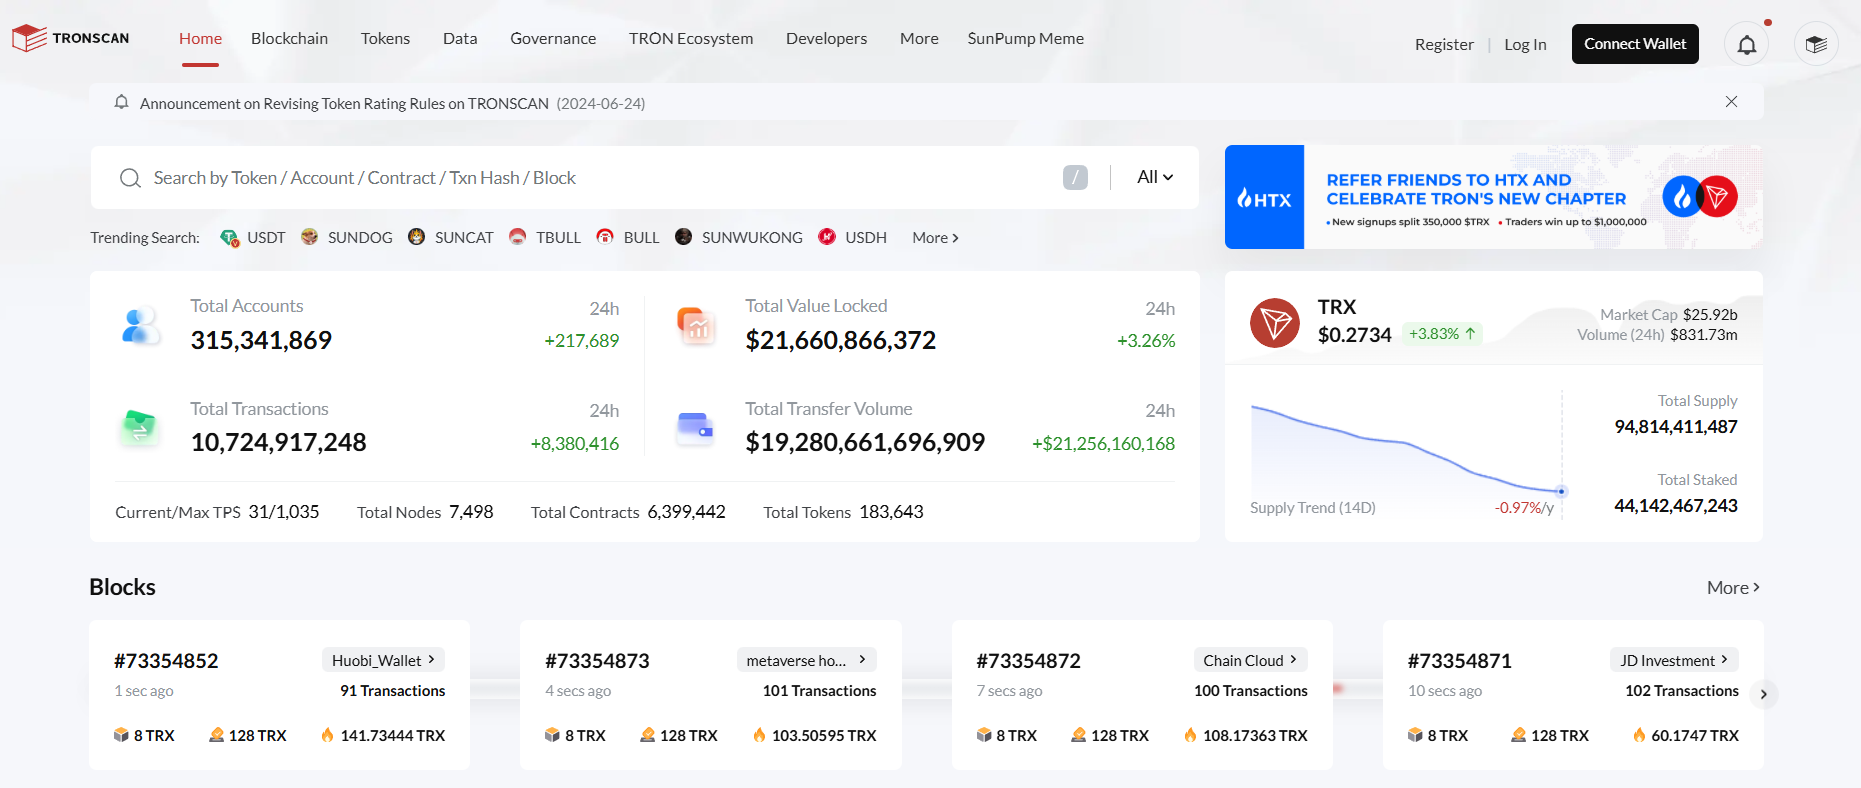Click the Total Transactions icon
This screenshot has width=1861, height=788.
click(141, 428)
